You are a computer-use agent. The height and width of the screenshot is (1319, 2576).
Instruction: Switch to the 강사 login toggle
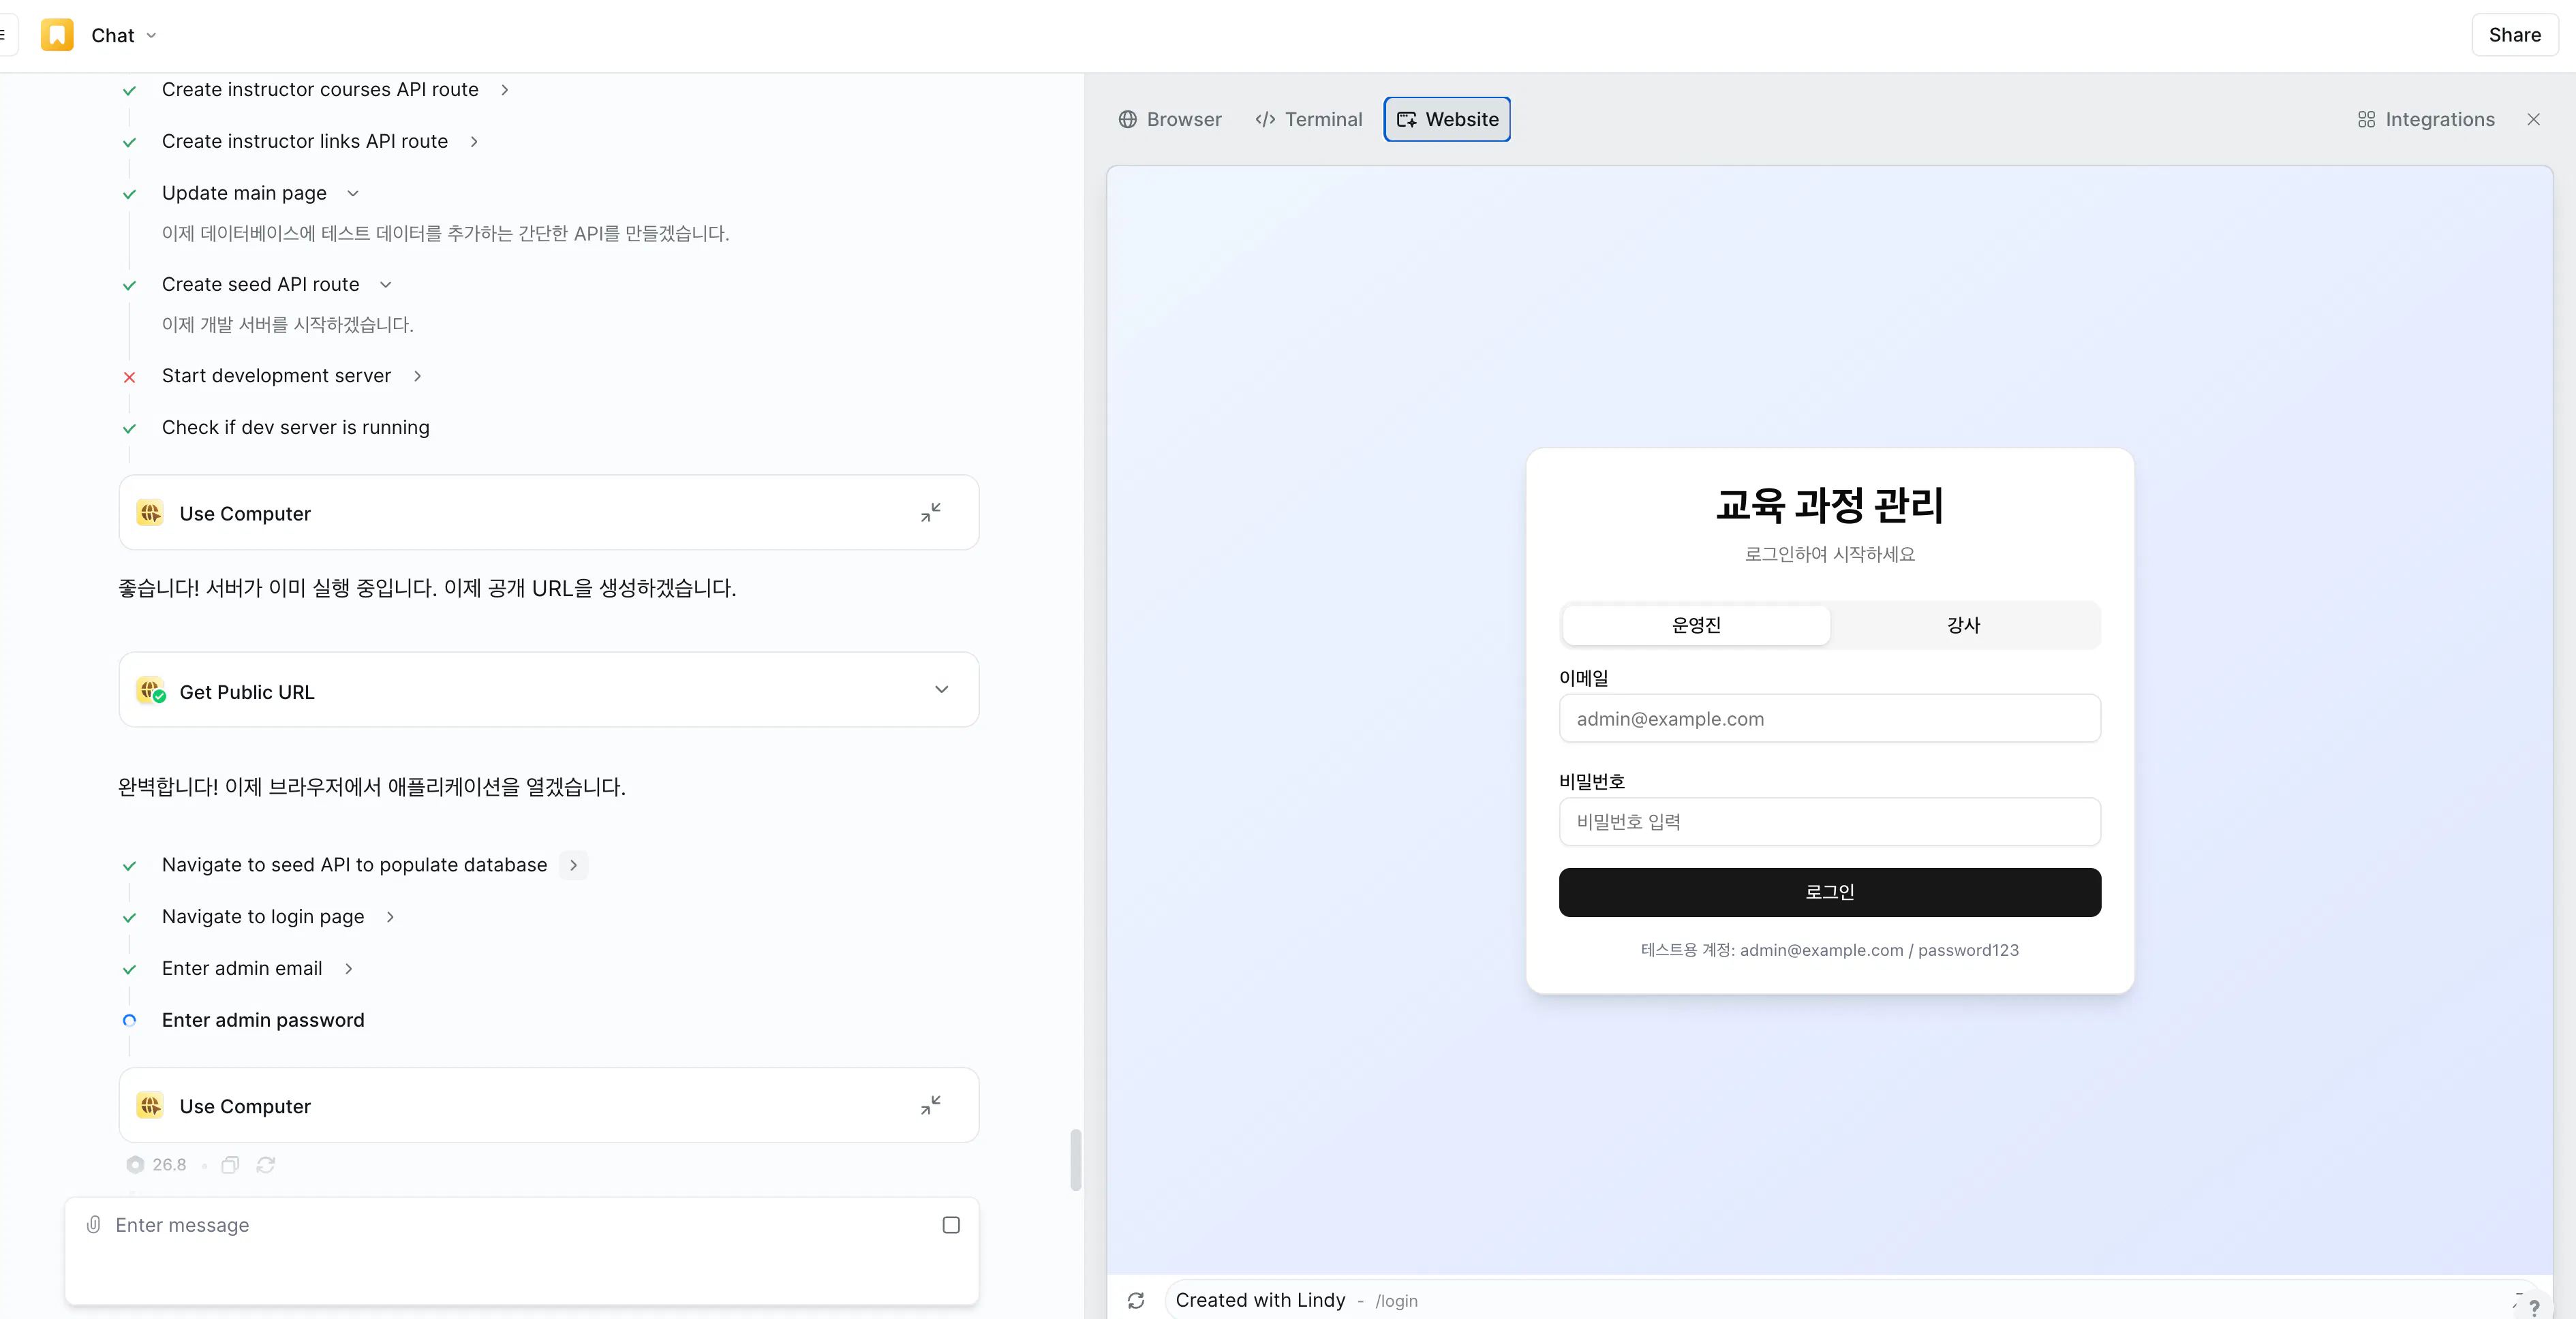pyautogui.click(x=1963, y=624)
